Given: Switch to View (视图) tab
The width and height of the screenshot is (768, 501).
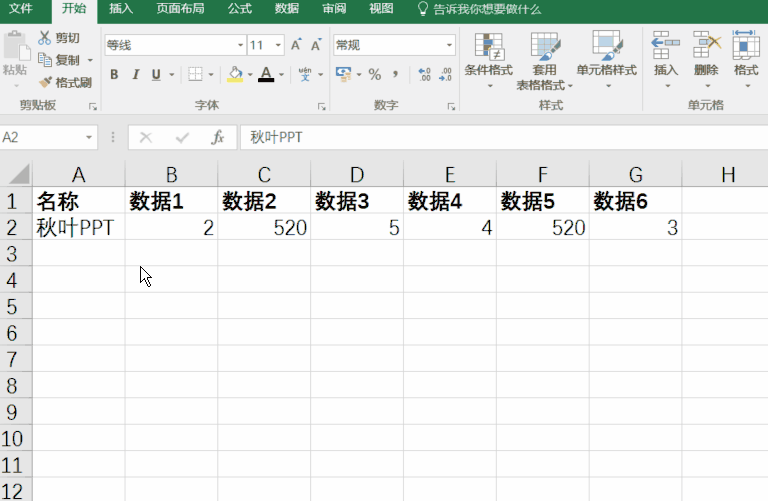Looking at the screenshot, I should click(x=381, y=9).
